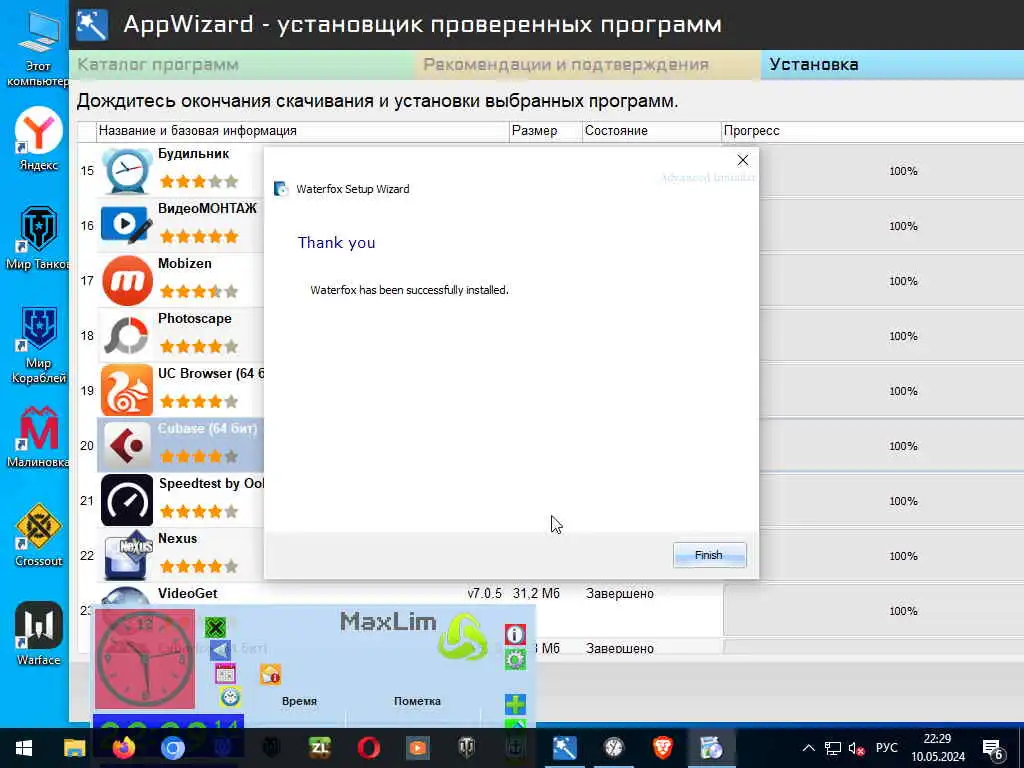Open the Мир Танков desktop shortcut
Screen dimensions: 1024x768
(x=38, y=238)
